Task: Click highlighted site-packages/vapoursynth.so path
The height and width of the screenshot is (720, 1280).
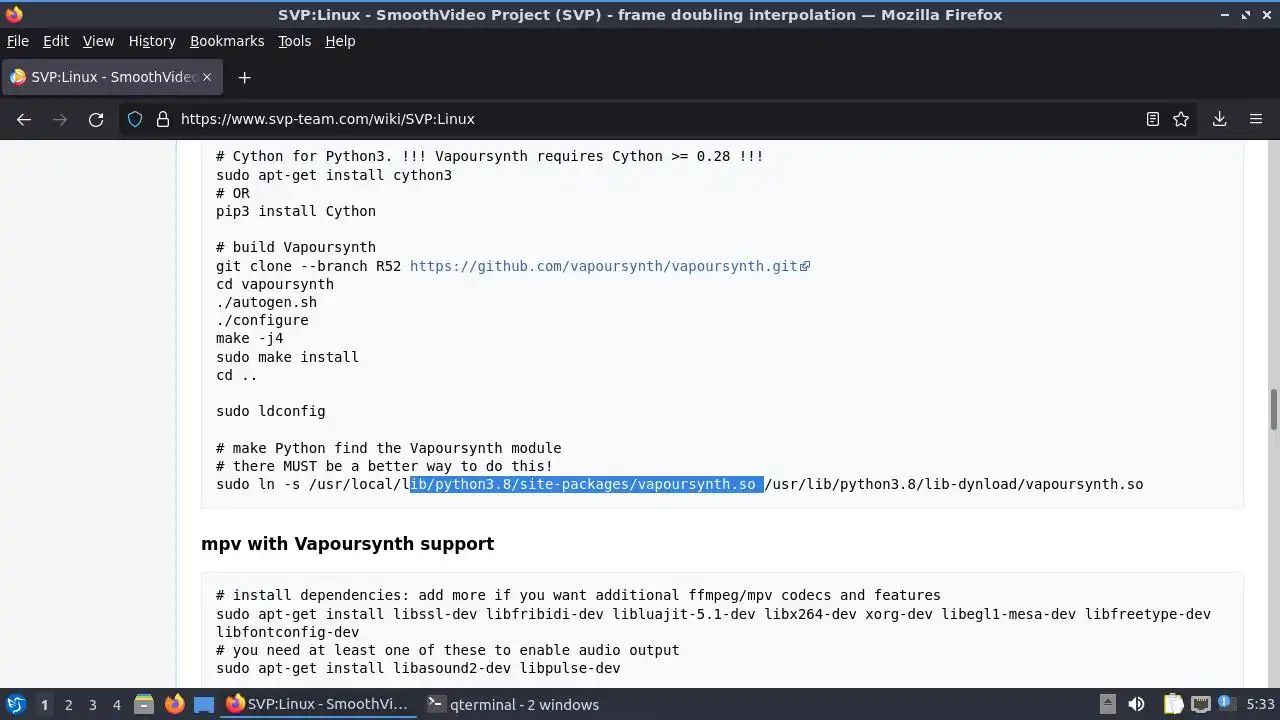Action: (586, 484)
